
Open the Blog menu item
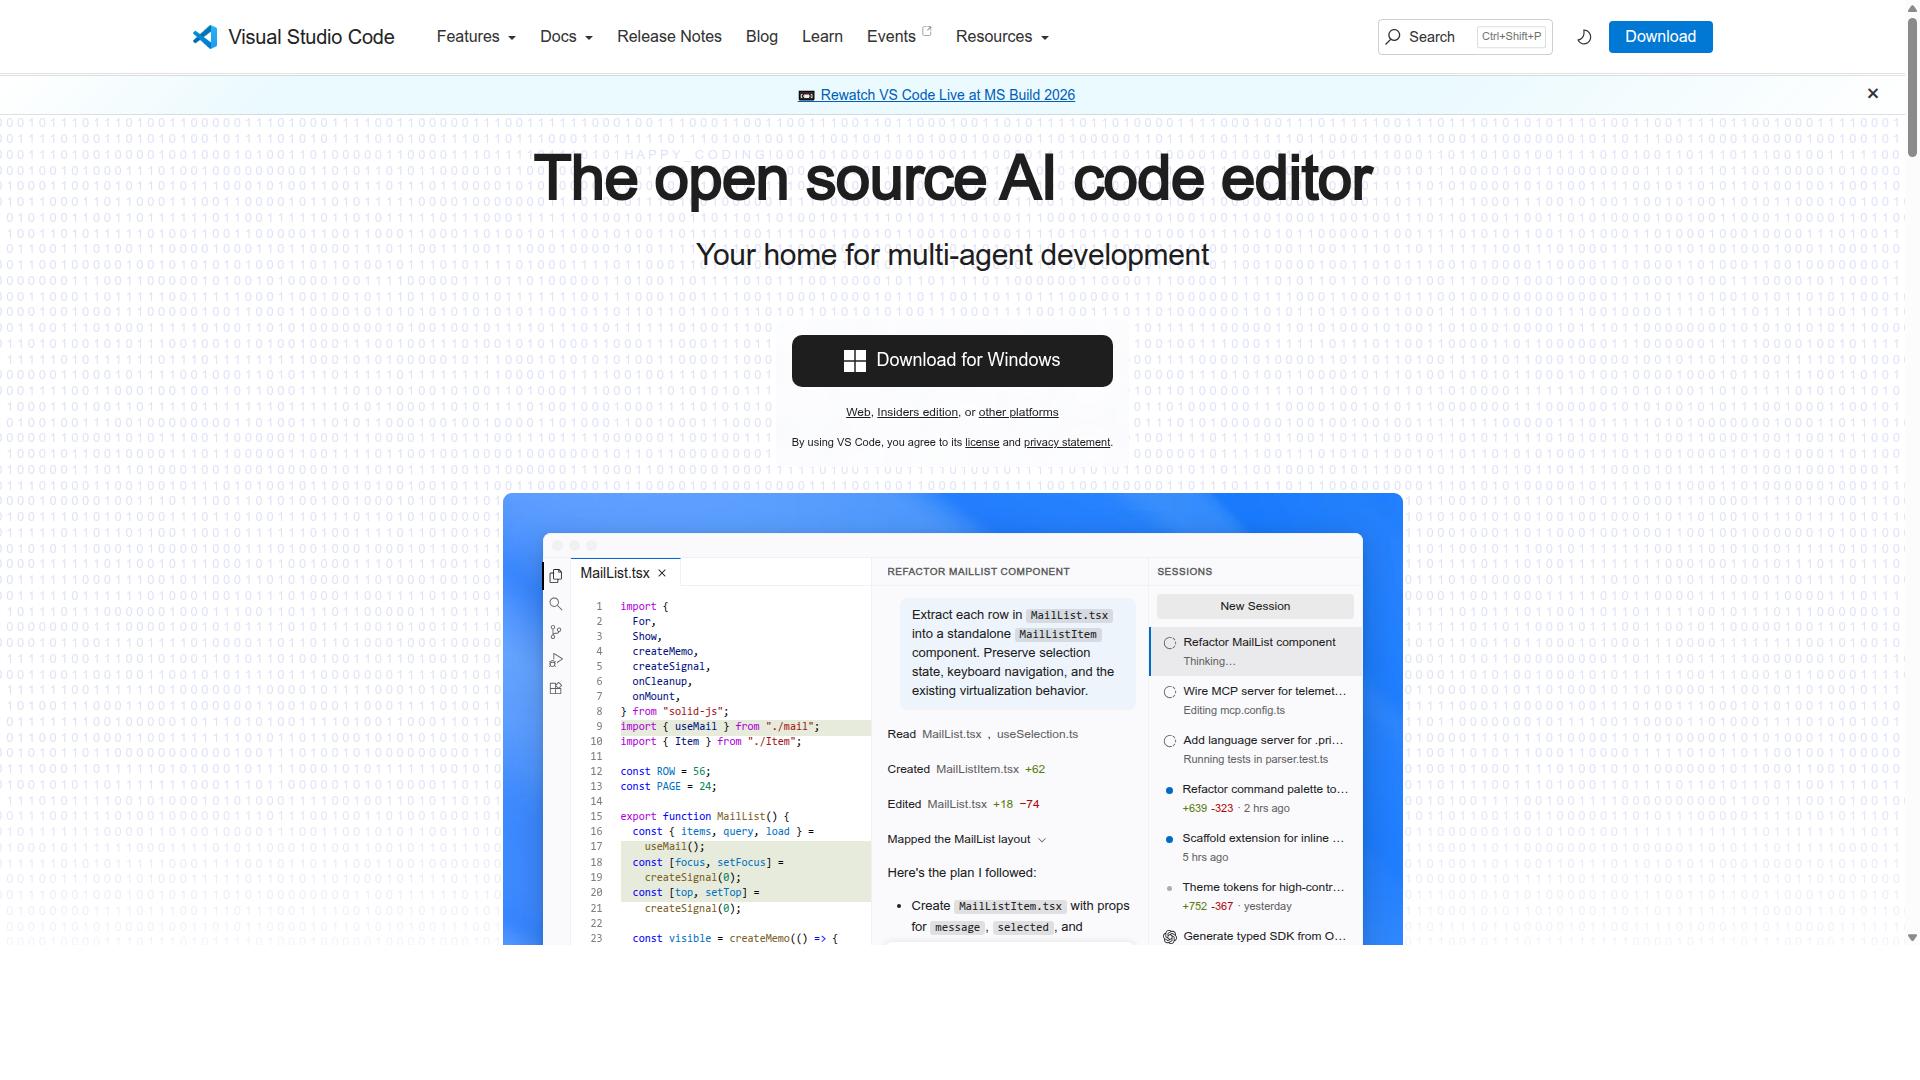pyautogui.click(x=762, y=37)
